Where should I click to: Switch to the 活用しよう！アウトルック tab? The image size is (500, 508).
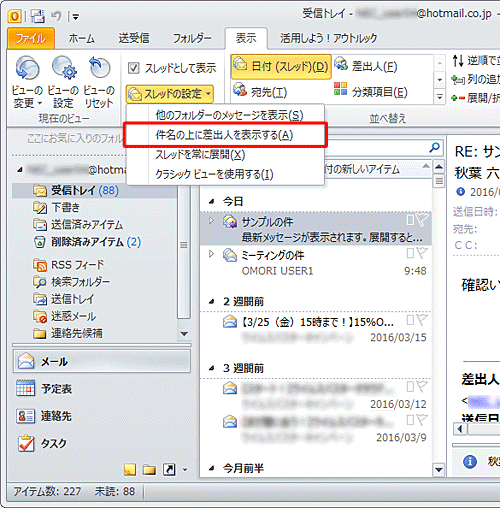click(x=328, y=38)
